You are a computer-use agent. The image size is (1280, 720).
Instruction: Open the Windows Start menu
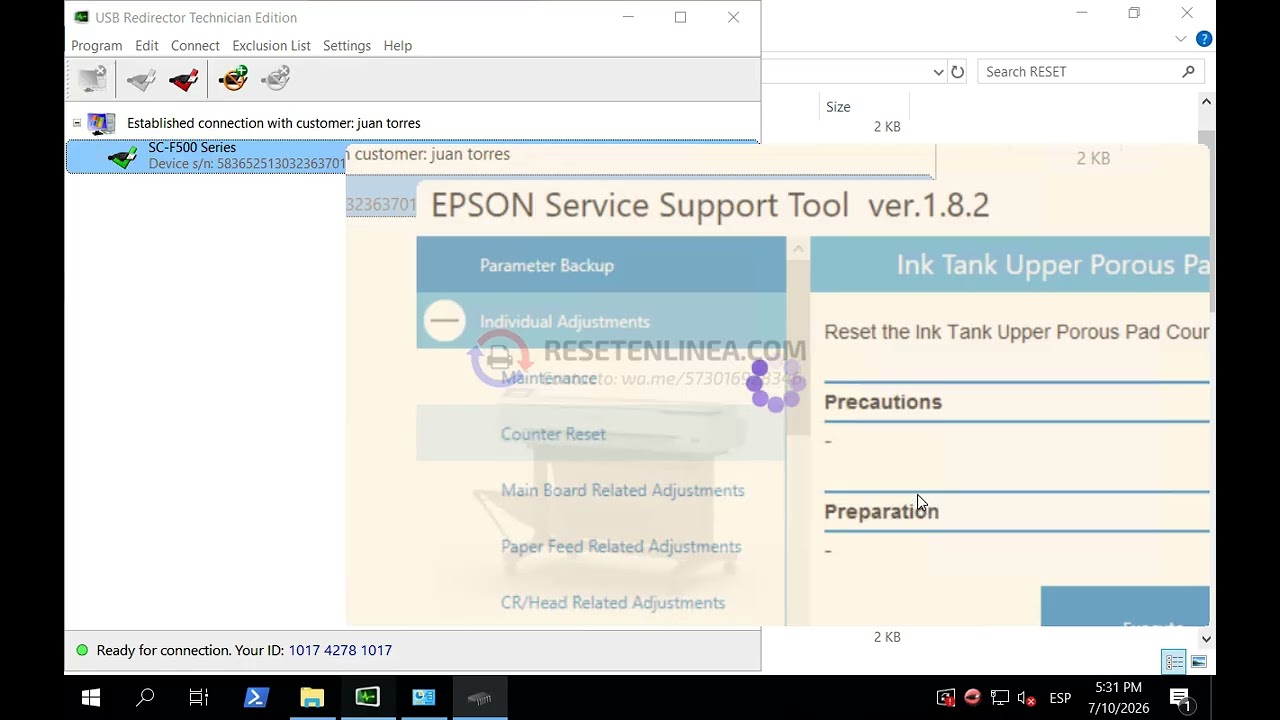[91, 697]
